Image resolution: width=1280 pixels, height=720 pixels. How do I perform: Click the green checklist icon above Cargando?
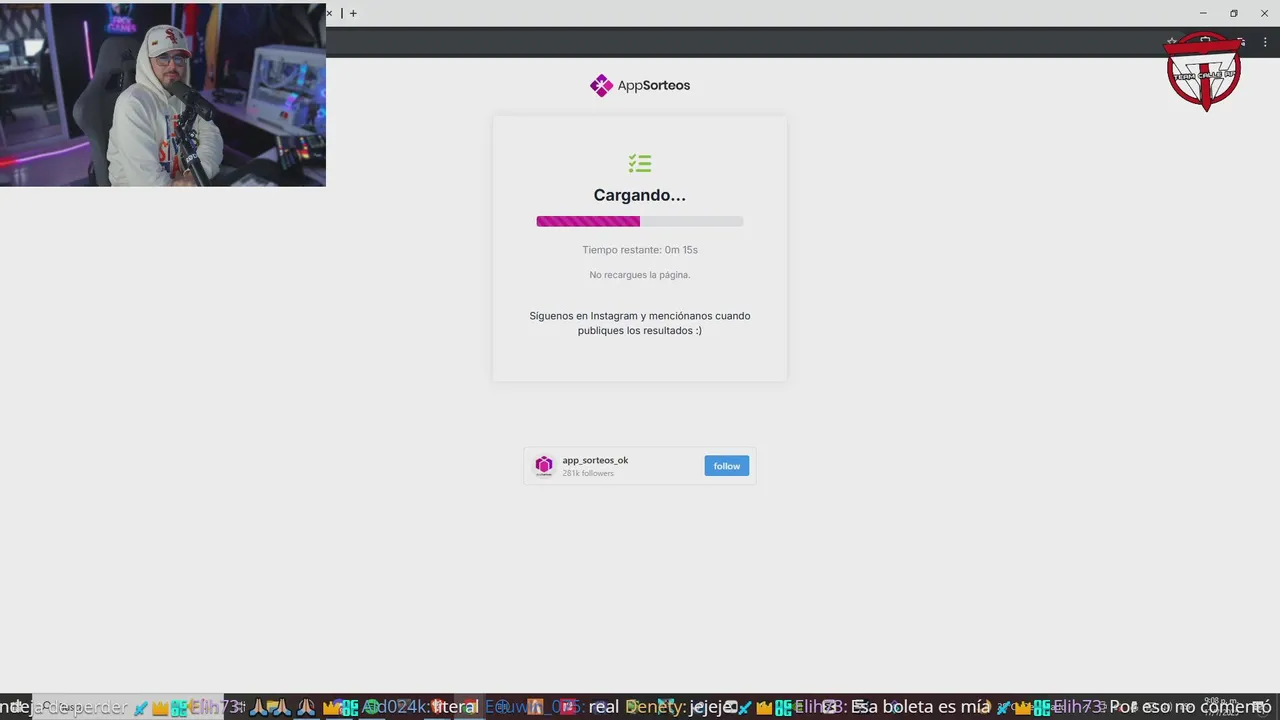[640, 163]
